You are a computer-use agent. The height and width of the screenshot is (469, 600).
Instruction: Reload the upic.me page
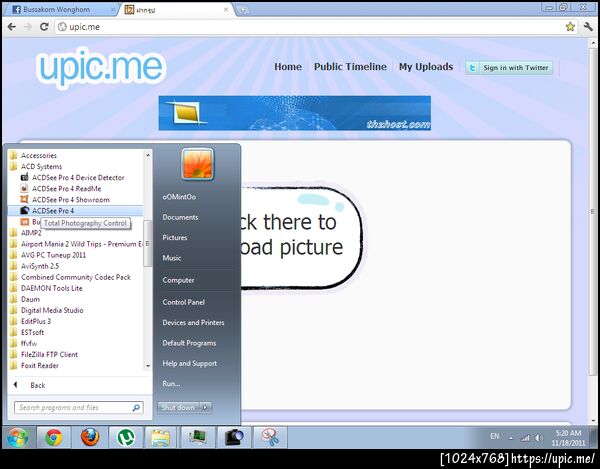[44, 26]
